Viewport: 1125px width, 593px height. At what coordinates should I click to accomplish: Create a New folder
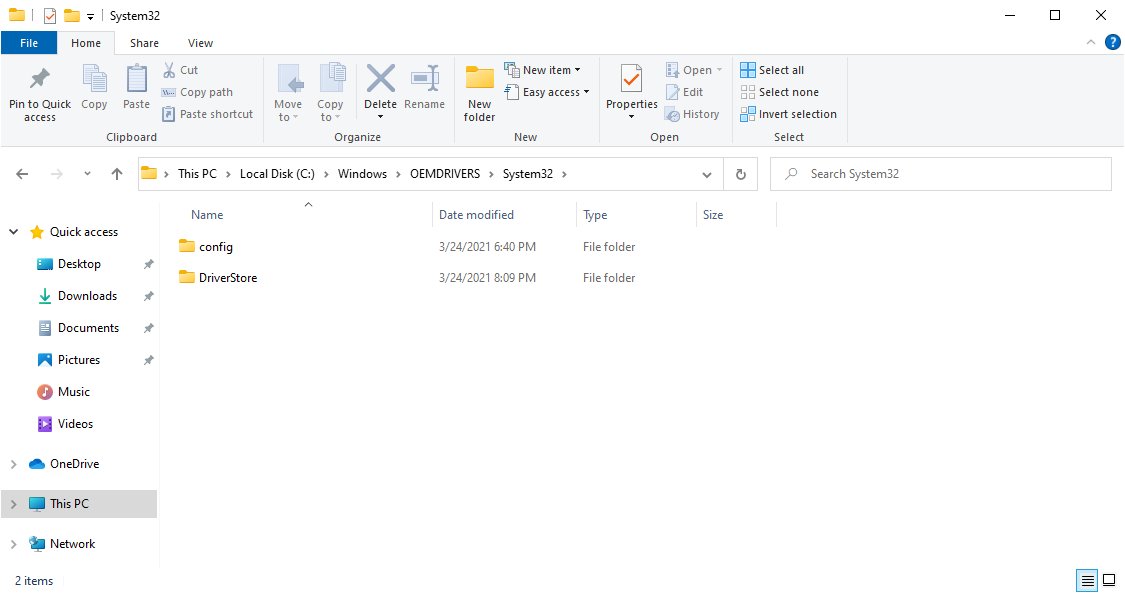click(x=479, y=93)
